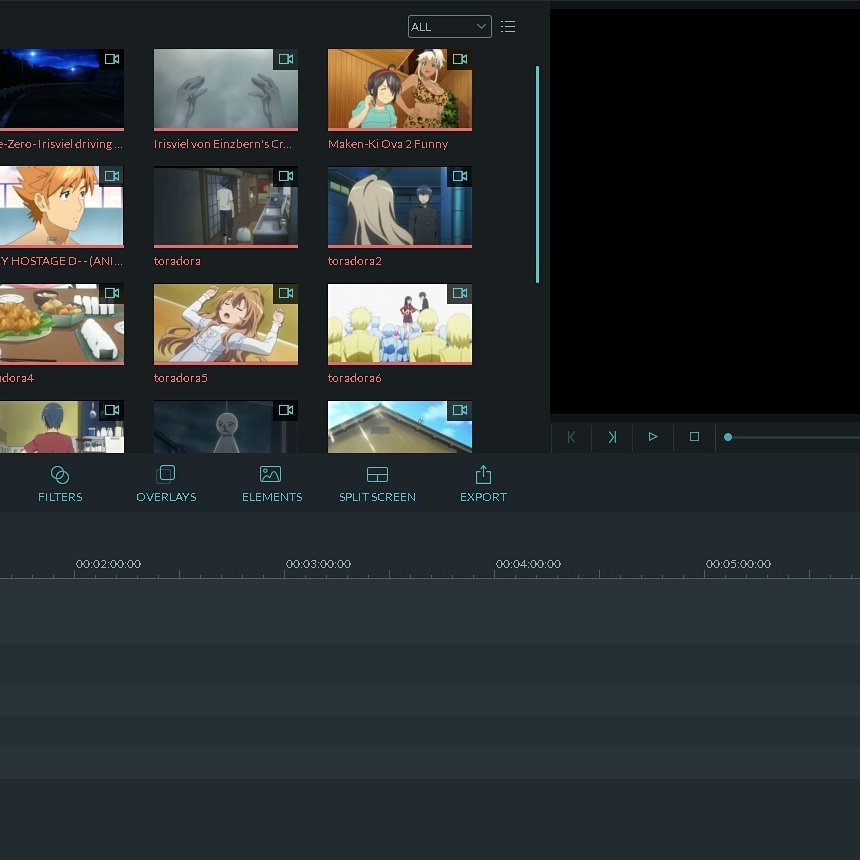Click the 'Maken-Ki Ova 2 Funny' name label
Image resolution: width=860 pixels, height=860 pixels.
tap(388, 144)
